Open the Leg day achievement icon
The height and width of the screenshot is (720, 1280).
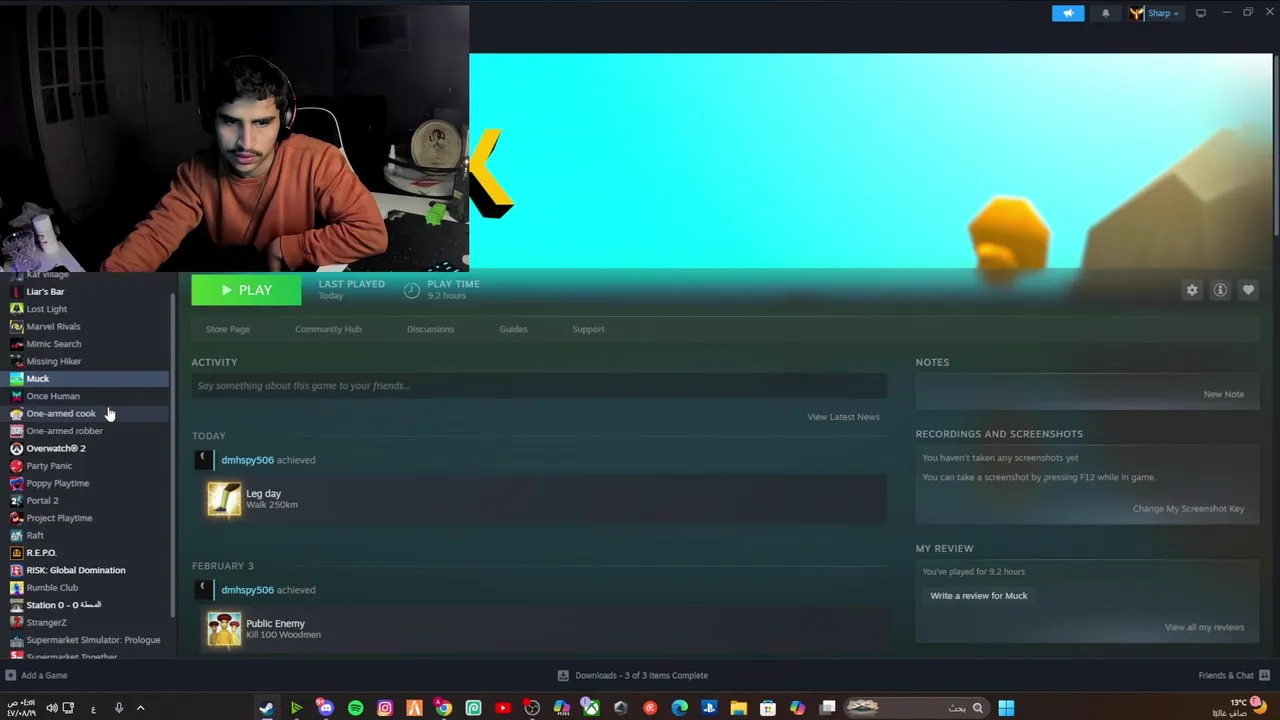[x=224, y=499]
